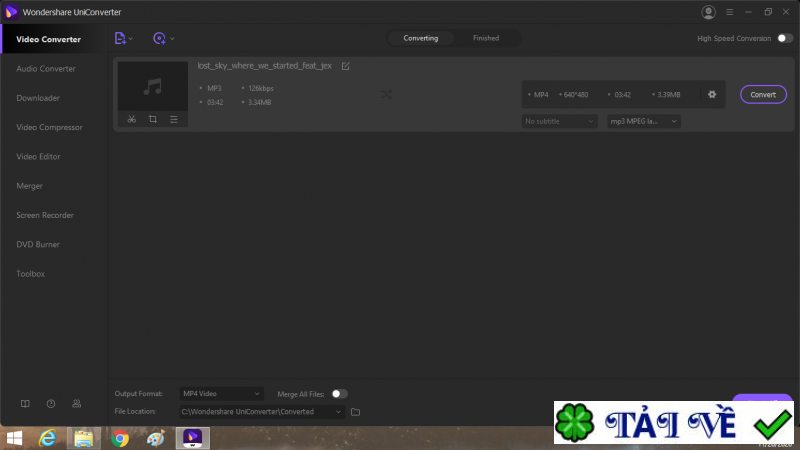The width and height of the screenshot is (800, 450).
Task: Click the output MP4 format info
Action: tap(541, 95)
